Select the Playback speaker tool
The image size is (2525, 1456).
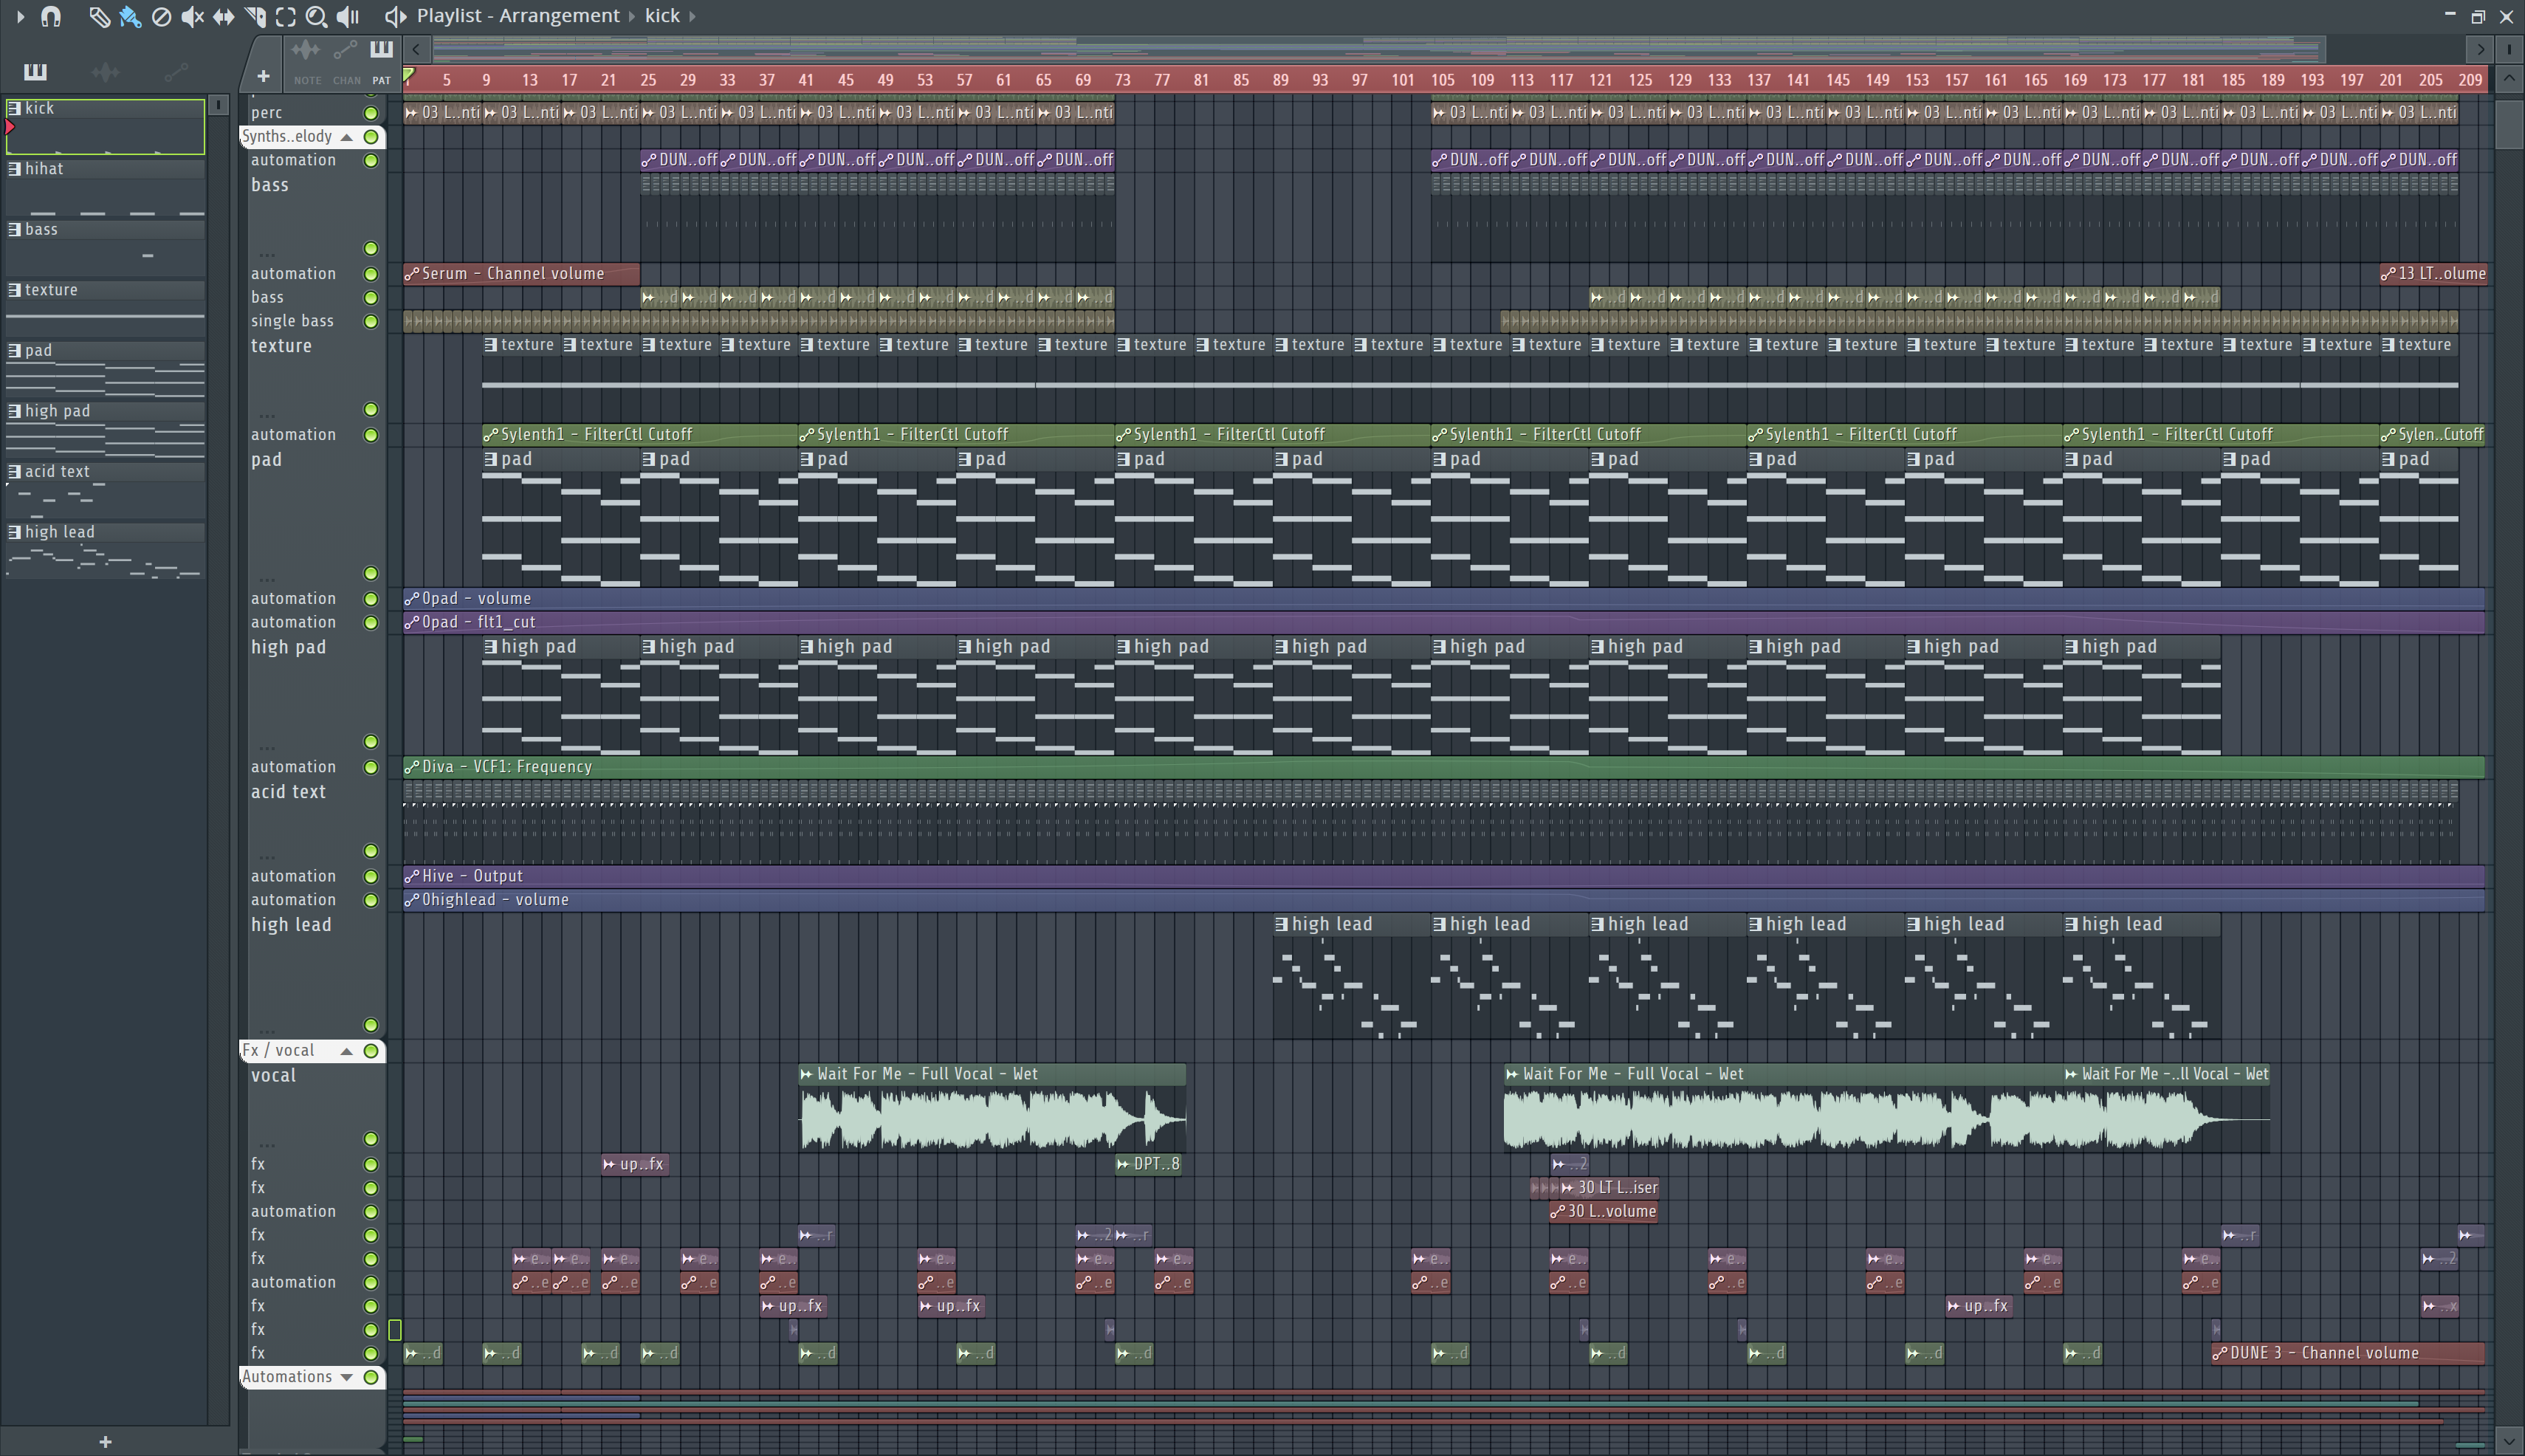347,16
